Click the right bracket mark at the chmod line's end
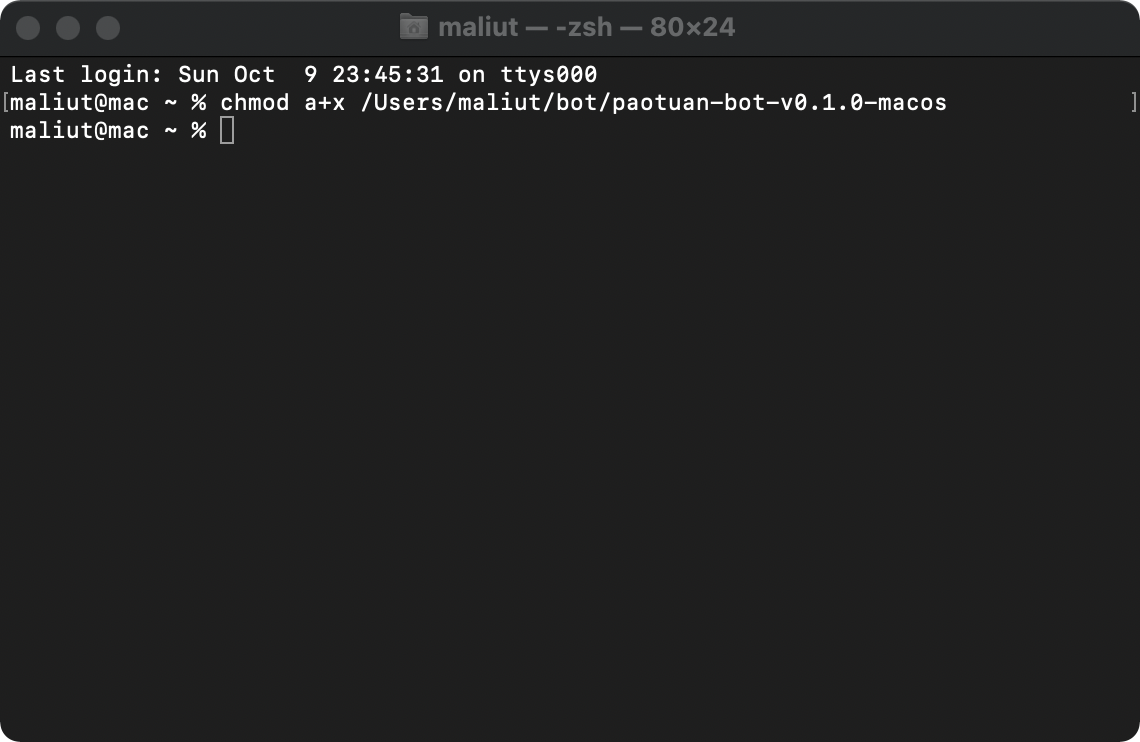1140x742 pixels. click(x=1133, y=102)
